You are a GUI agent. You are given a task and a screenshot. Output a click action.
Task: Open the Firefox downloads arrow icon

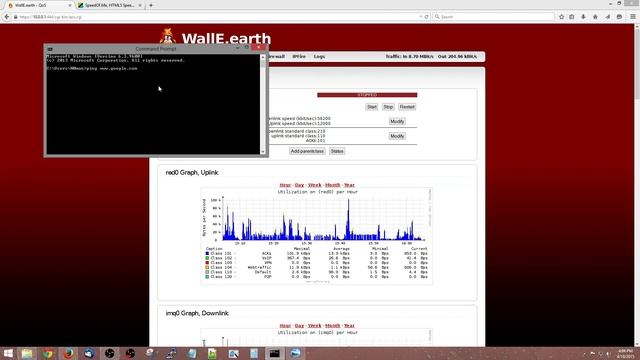coord(583,17)
